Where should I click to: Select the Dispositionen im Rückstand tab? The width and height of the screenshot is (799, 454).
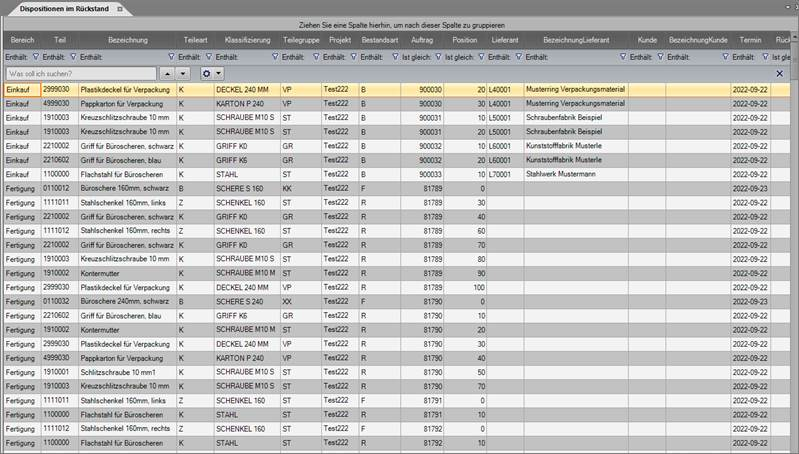[x=60, y=8]
